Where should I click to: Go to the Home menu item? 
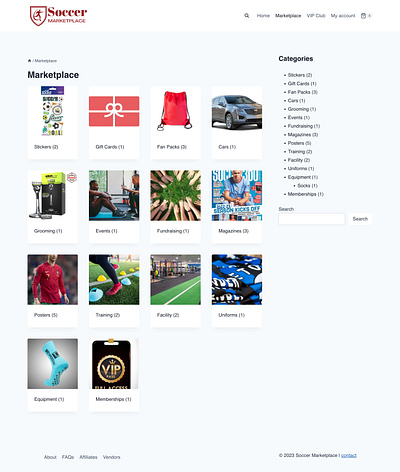tap(263, 16)
